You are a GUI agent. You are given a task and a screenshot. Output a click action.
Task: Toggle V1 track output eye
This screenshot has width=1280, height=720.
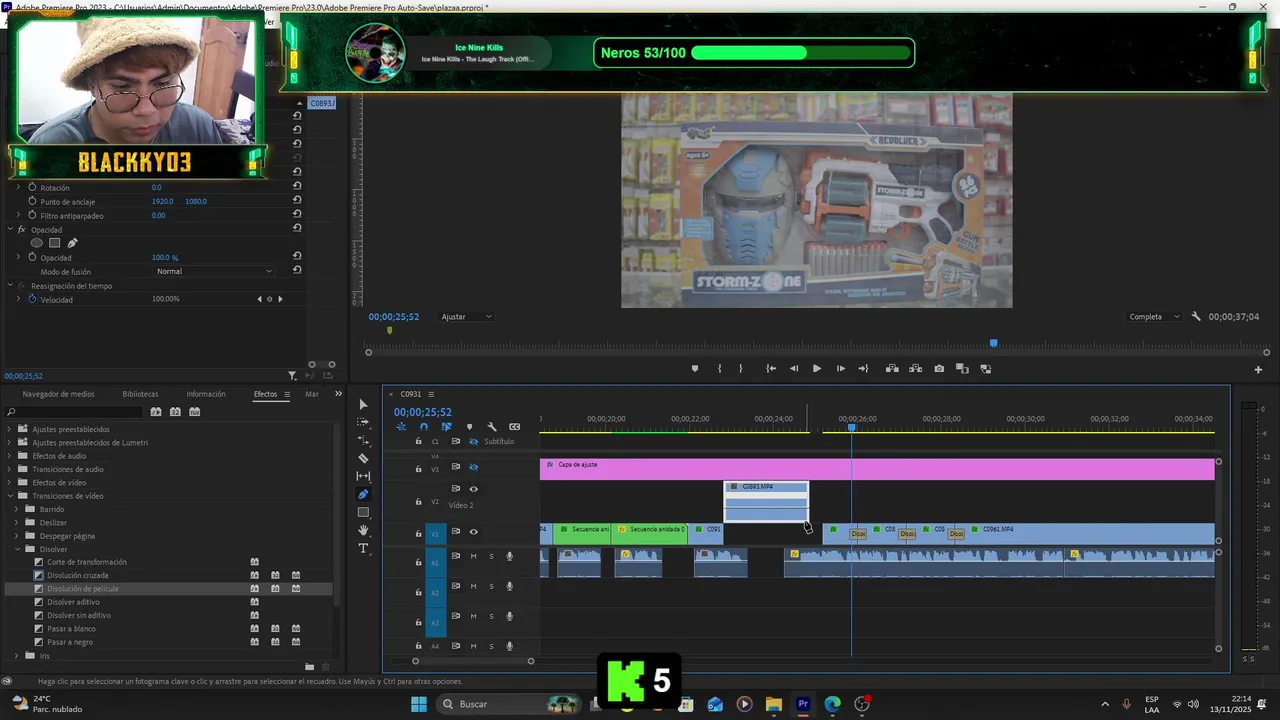tap(474, 532)
